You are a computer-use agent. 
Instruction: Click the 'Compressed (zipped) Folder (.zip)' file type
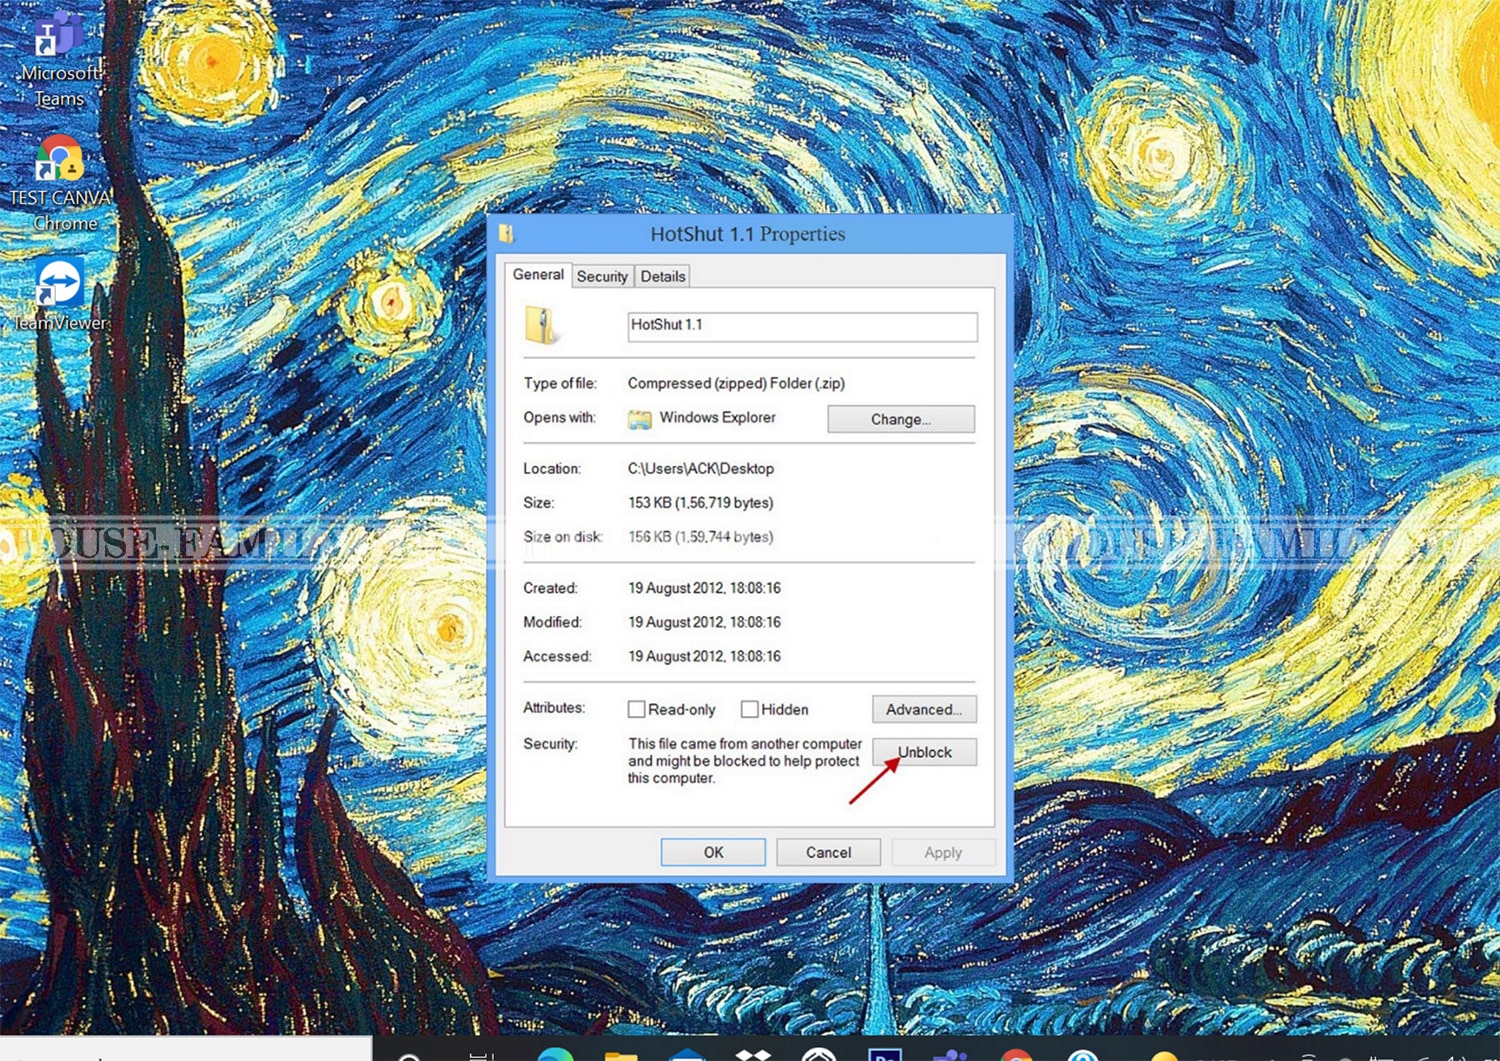coord(736,383)
